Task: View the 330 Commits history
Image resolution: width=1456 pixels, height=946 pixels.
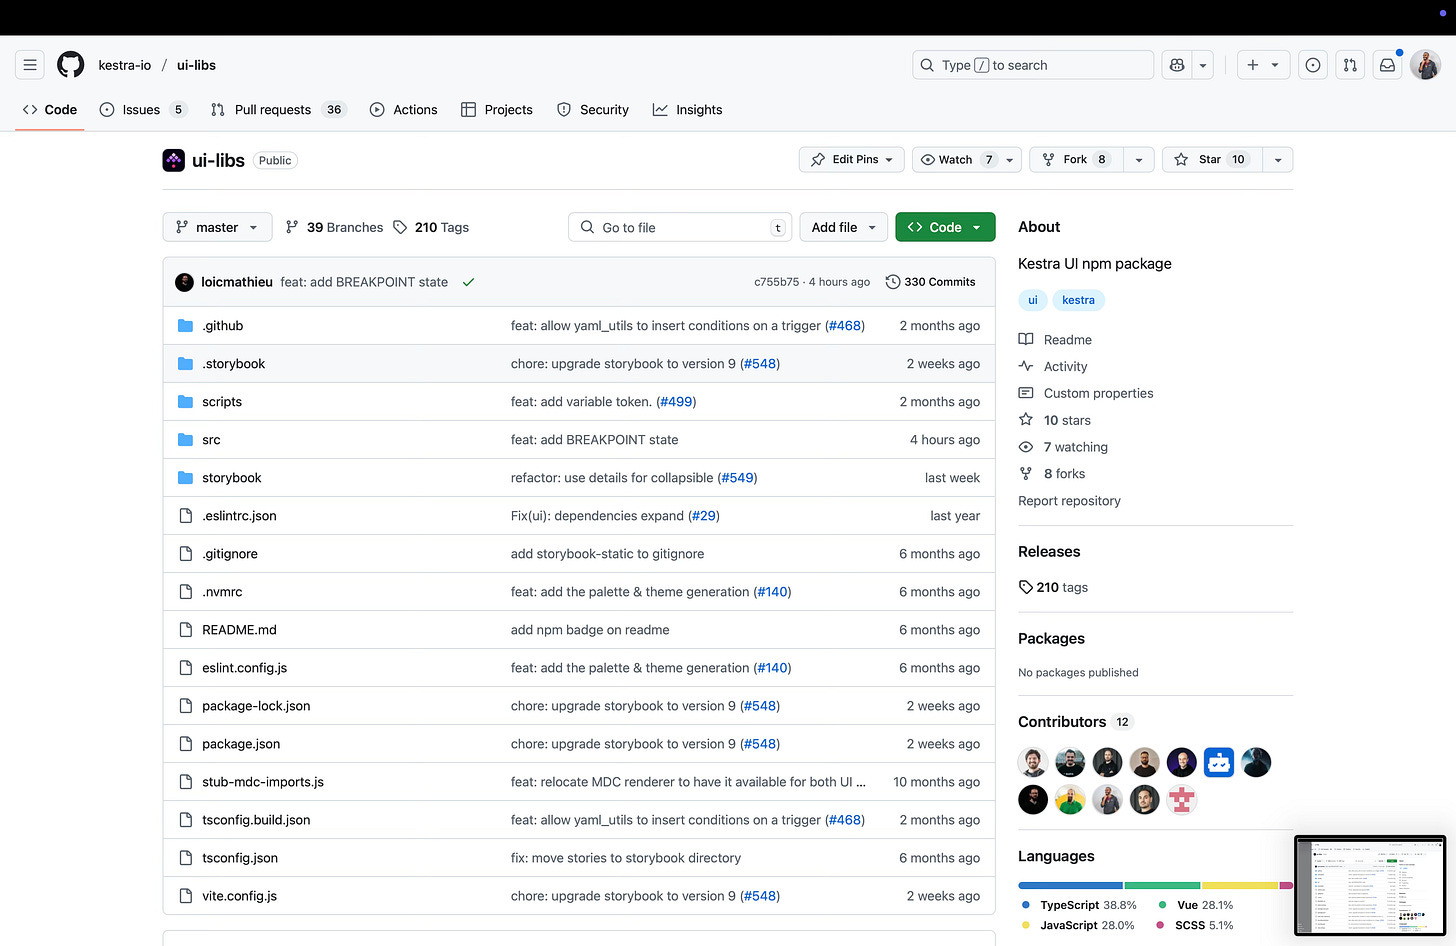Action: click(x=931, y=282)
